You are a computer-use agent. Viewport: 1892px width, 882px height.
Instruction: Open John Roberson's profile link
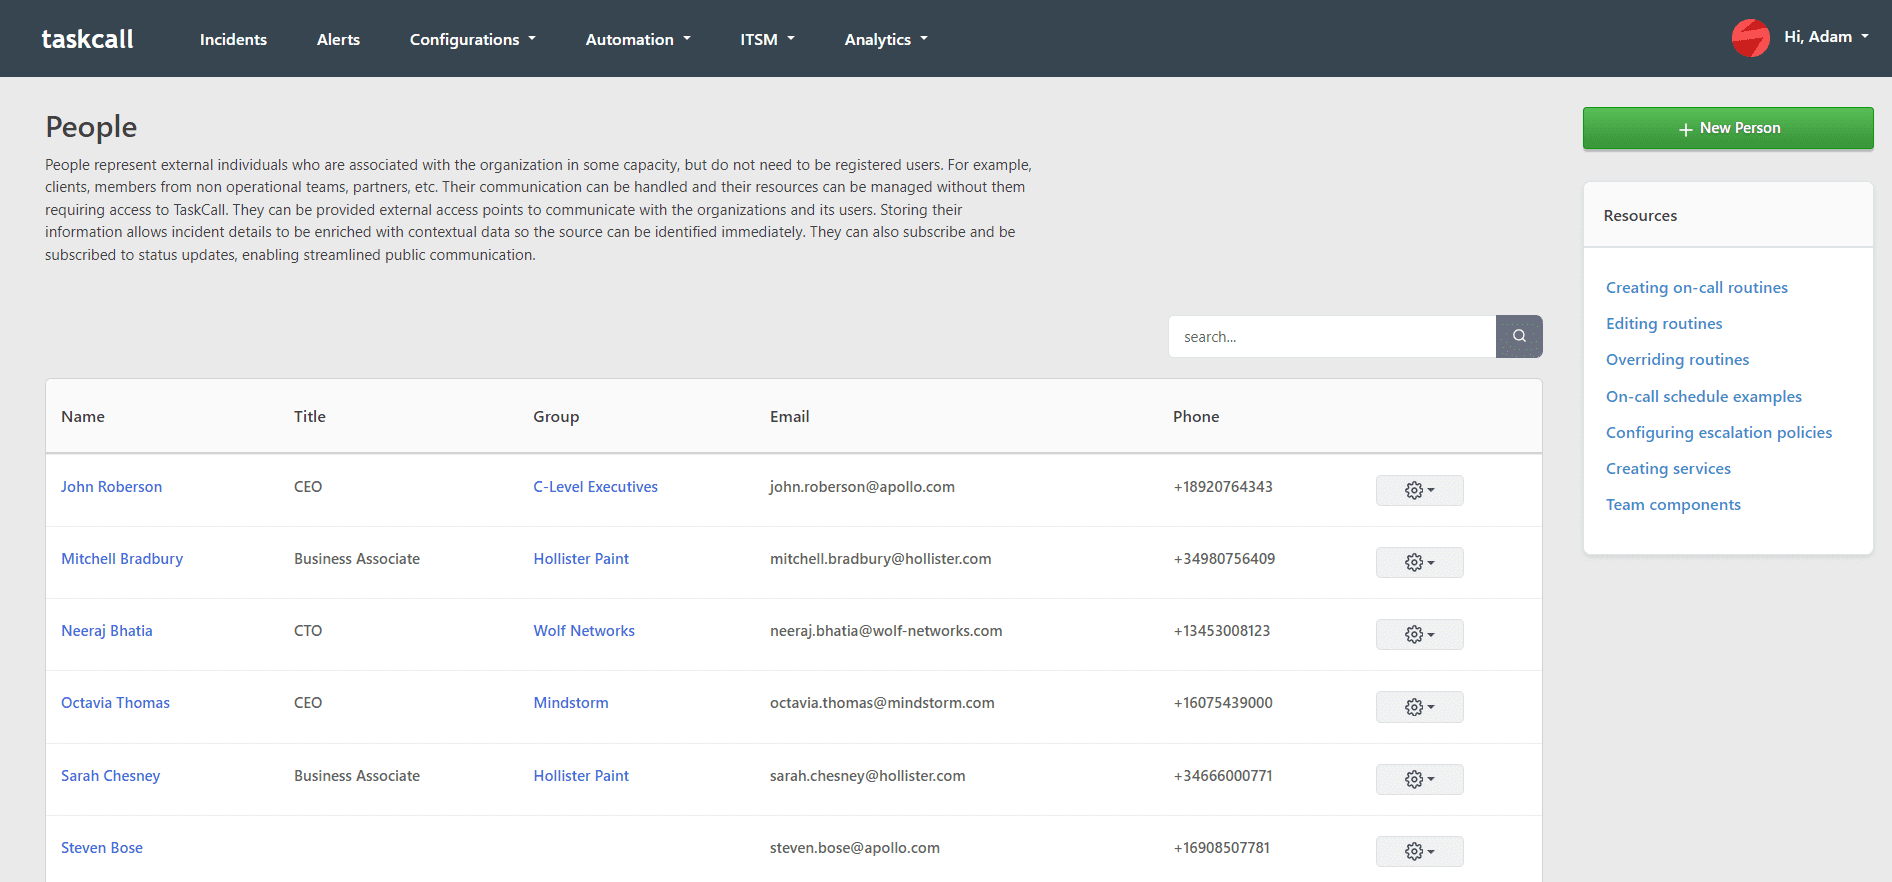111,487
